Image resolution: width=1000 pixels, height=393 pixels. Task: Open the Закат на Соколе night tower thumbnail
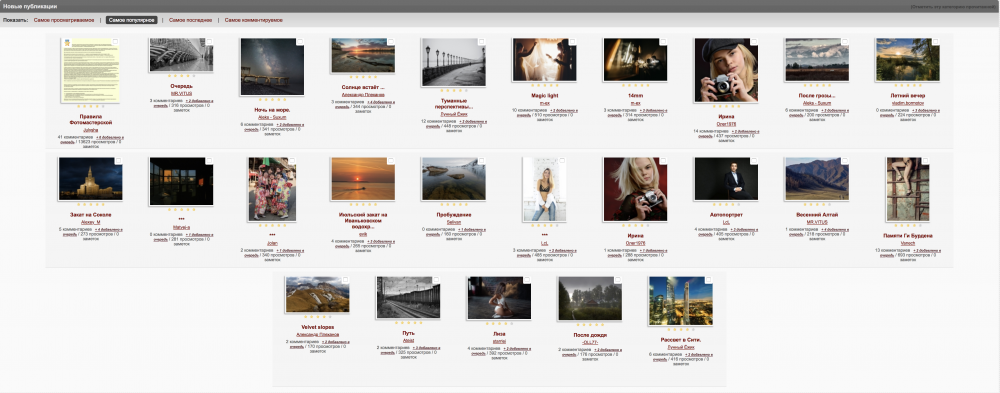point(91,179)
